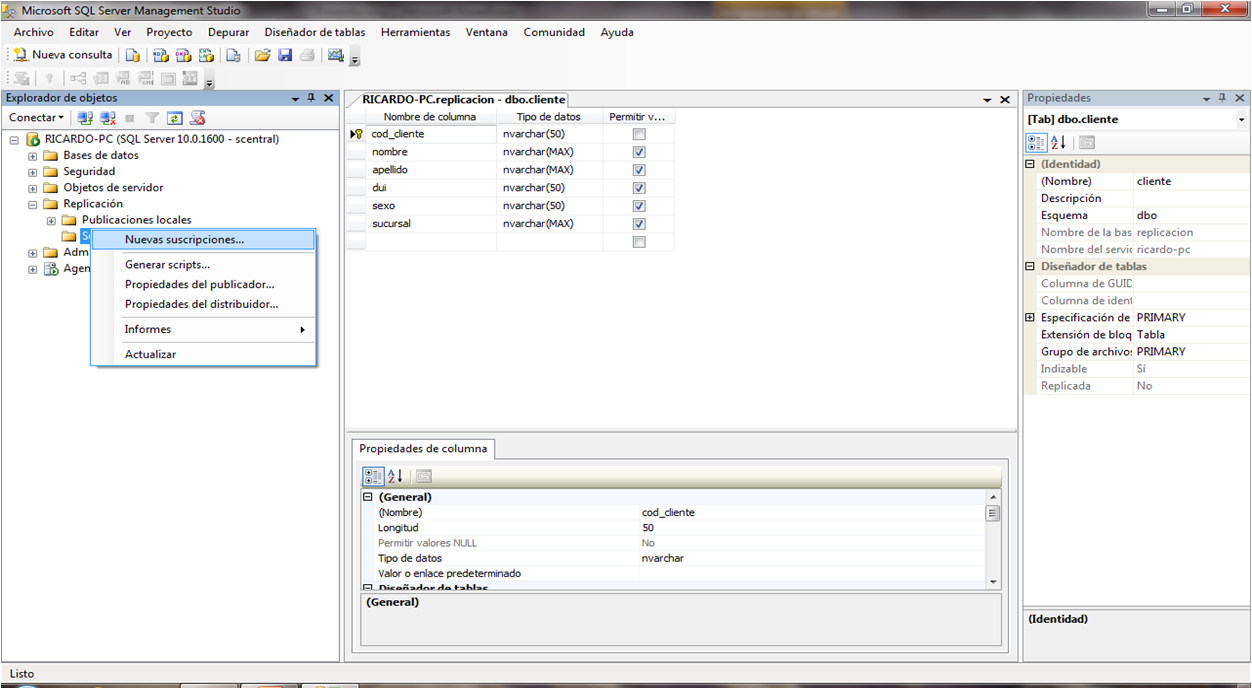This screenshot has height=689, width=1252.
Task: Click the filter funnel icon in Object Explorer
Action: tap(152, 118)
